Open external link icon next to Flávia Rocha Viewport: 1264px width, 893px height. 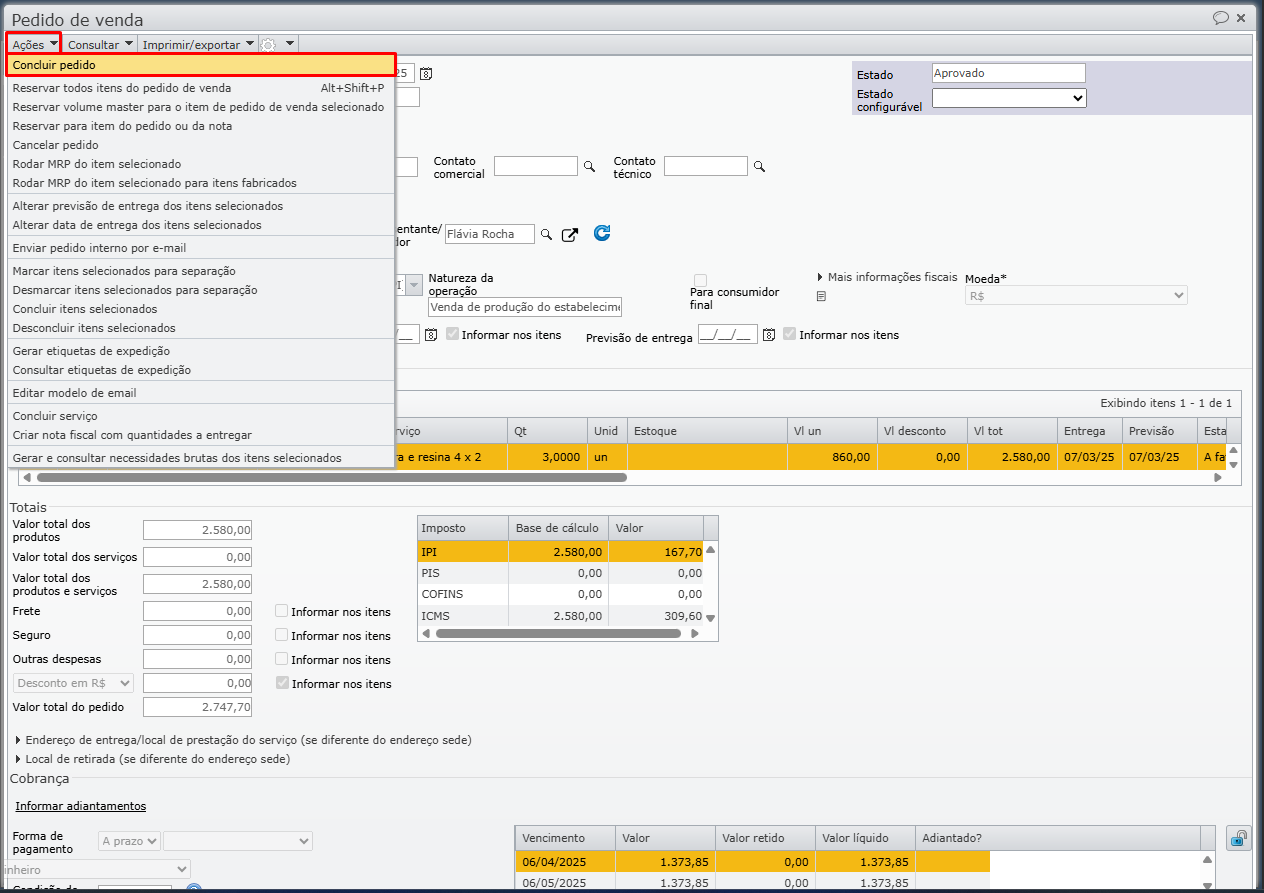tap(570, 234)
